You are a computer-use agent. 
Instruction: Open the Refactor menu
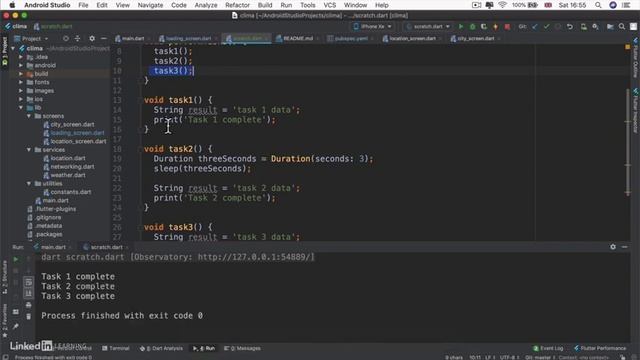pos(237,5)
